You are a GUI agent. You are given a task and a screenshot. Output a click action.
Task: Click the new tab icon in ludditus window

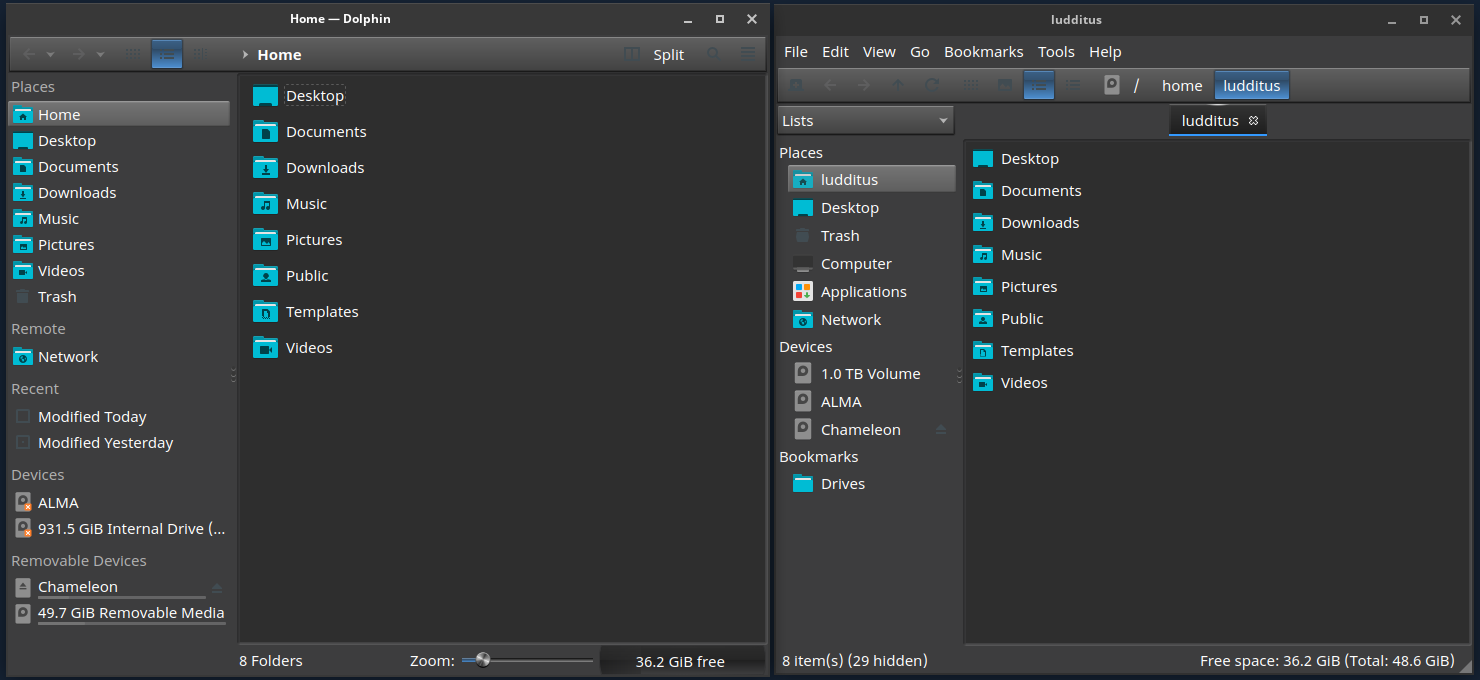tap(796, 86)
